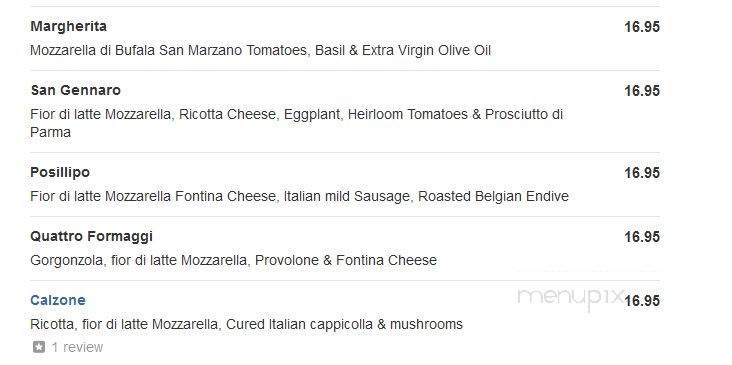Click the San Gennaro 16.95 price

[x=642, y=91]
